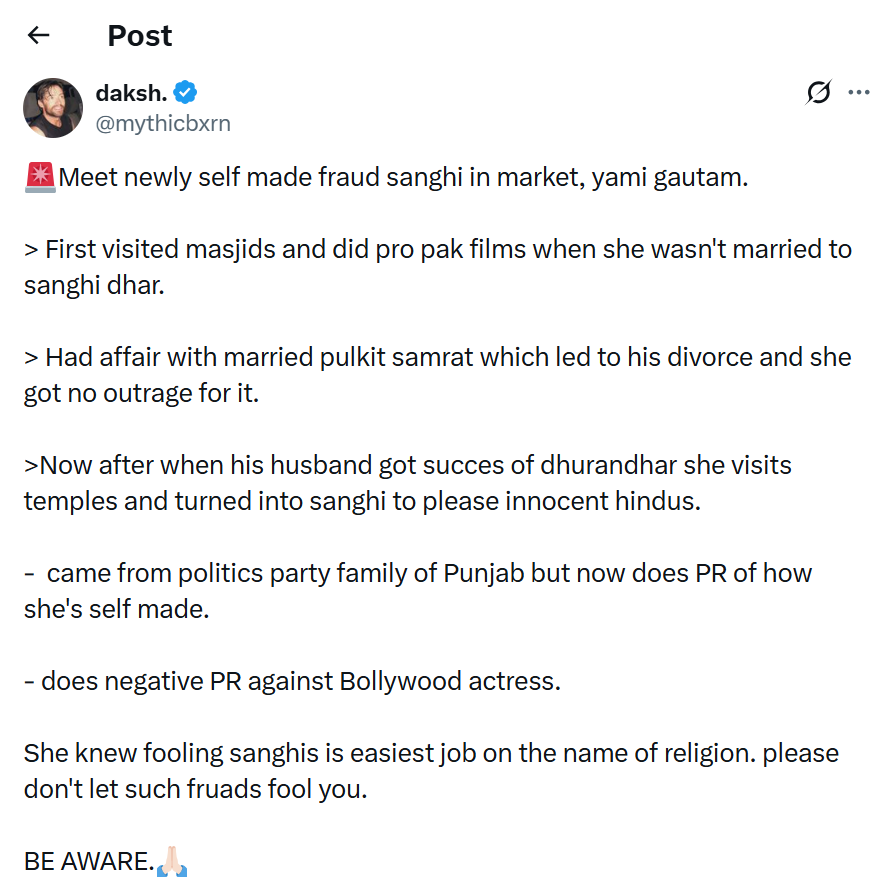Click the folded hands emoji

tap(173, 860)
